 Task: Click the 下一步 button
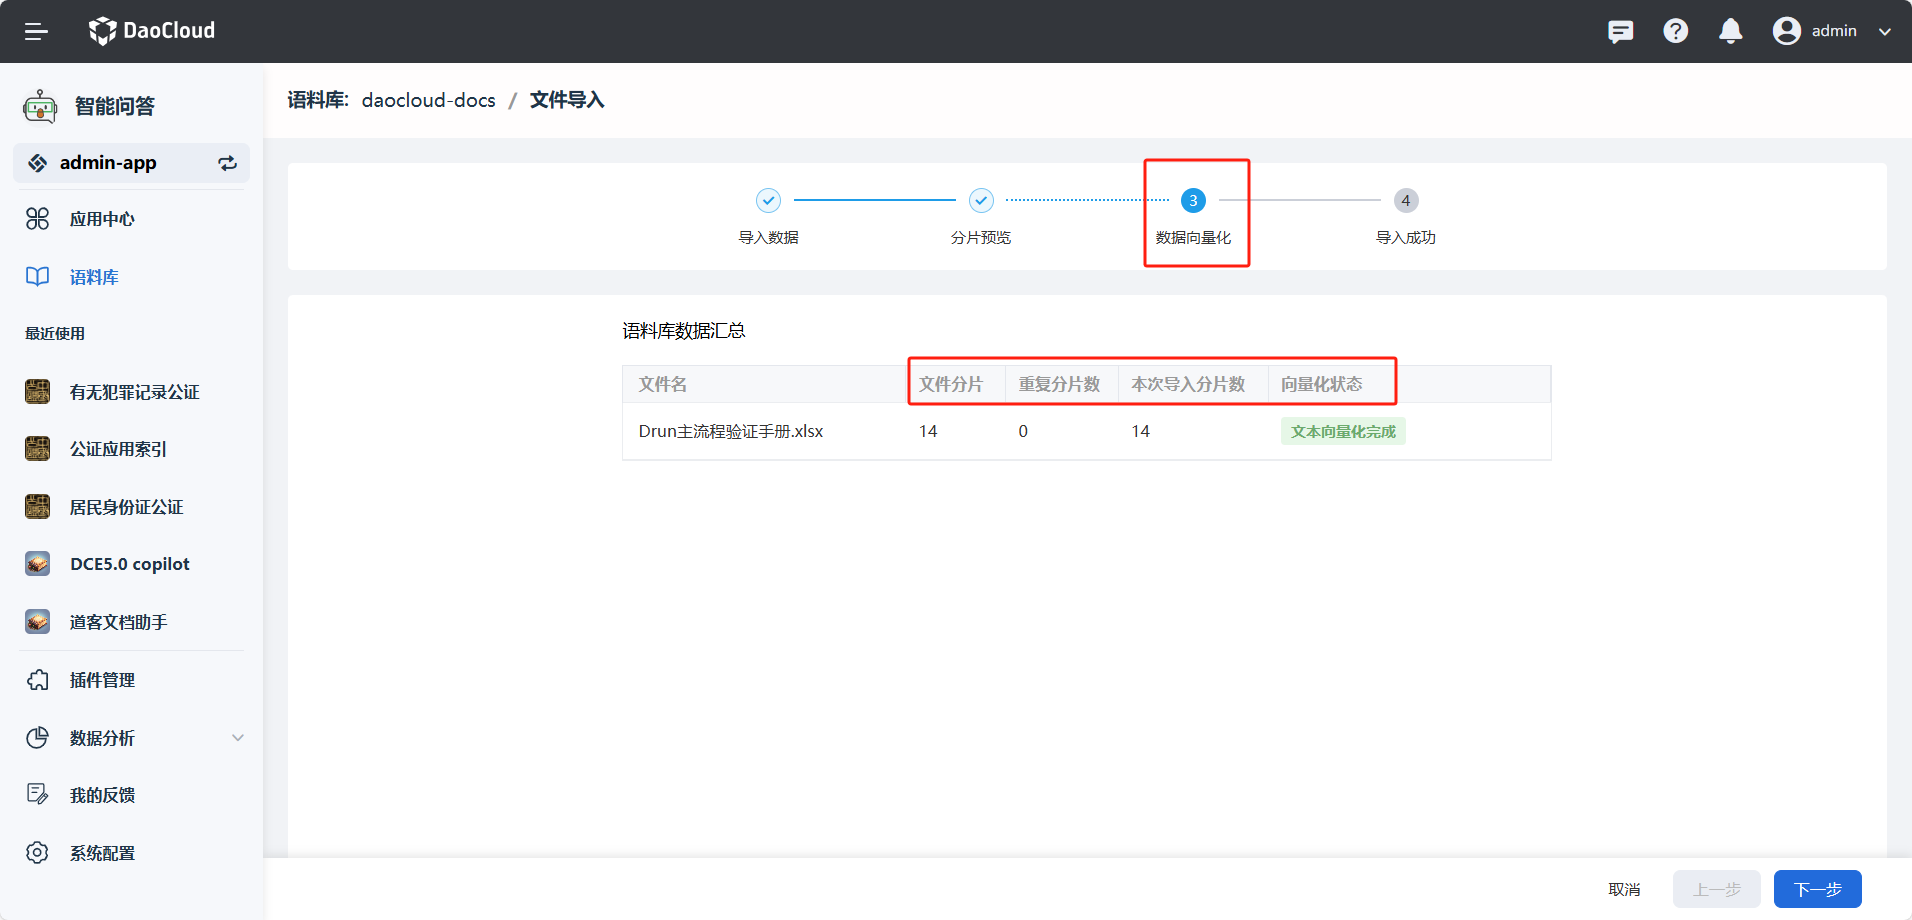[x=1817, y=889]
